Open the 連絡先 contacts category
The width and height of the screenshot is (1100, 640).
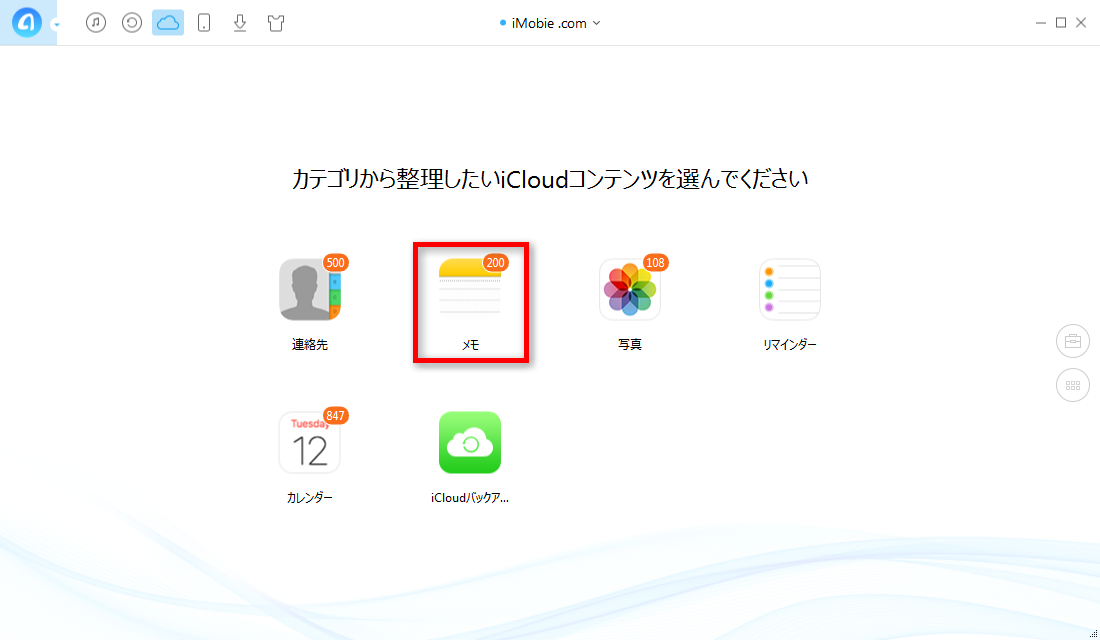[309, 290]
